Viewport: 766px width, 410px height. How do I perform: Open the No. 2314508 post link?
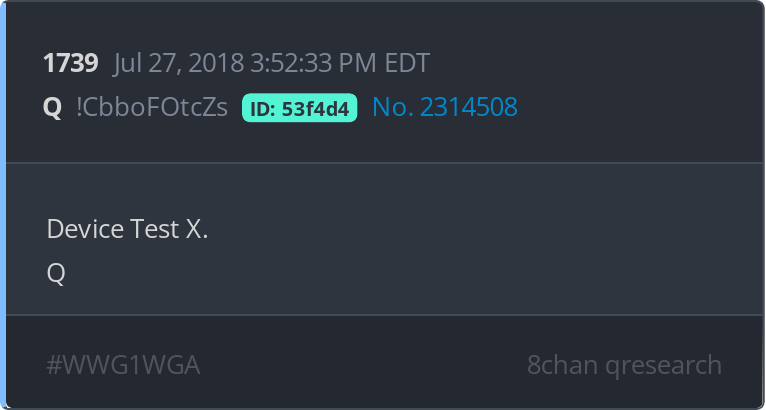point(445,107)
